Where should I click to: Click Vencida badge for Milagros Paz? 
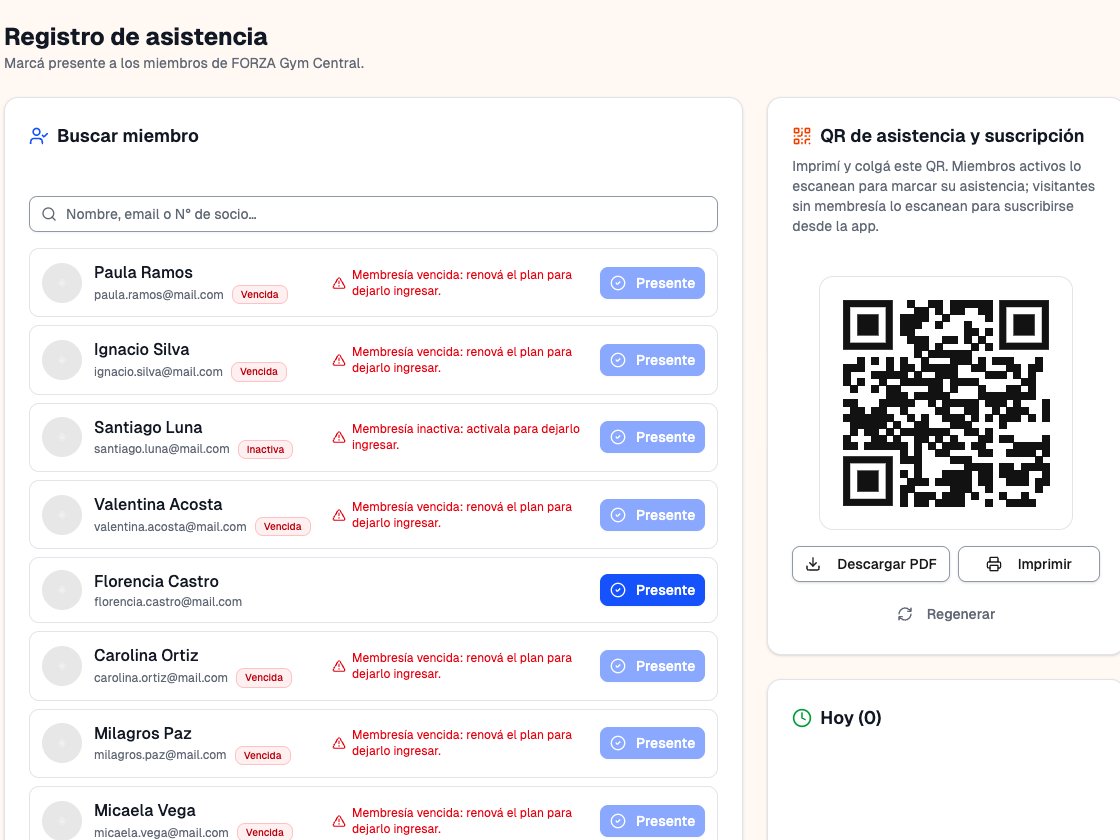tap(262, 755)
